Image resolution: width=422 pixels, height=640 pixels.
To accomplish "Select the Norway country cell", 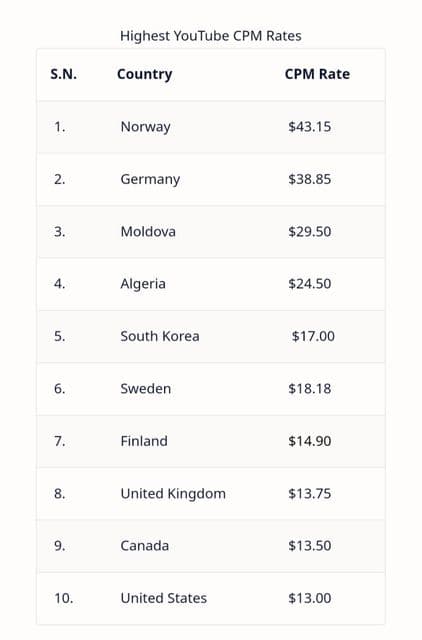I will point(145,127).
